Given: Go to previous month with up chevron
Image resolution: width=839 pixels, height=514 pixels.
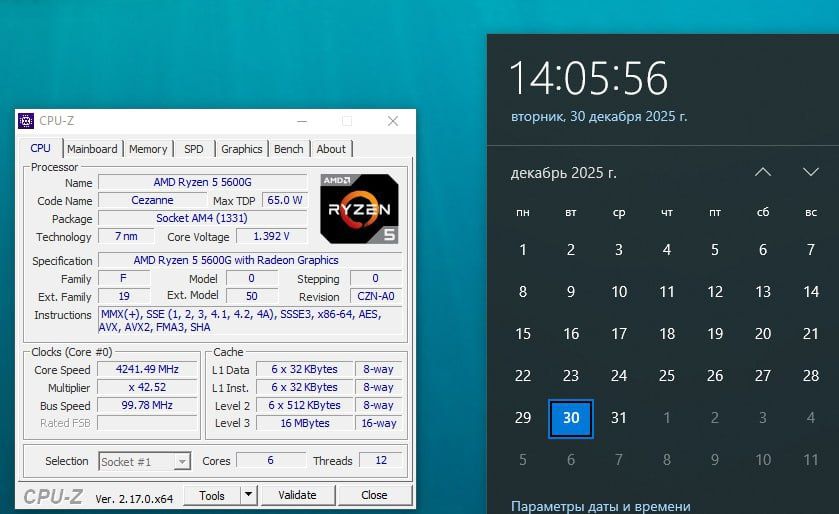Looking at the screenshot, I should click(762, 172).
